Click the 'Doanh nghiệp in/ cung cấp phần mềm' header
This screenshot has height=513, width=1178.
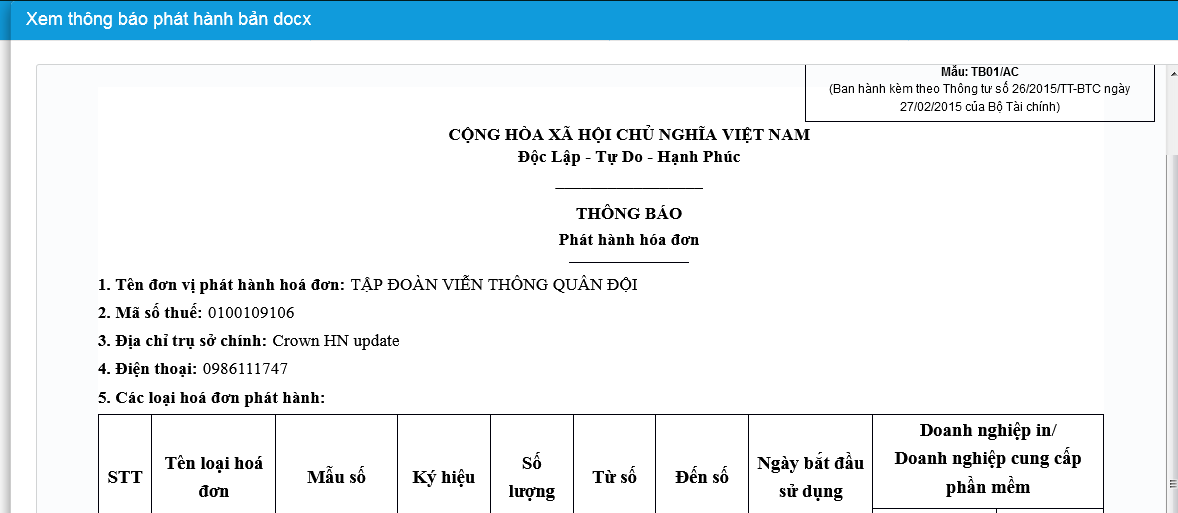pos(987,459)
